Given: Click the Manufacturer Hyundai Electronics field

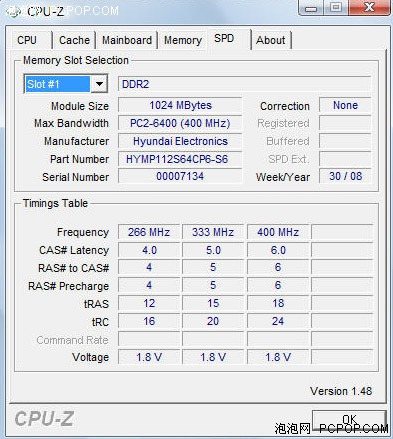Looking at the screenshot, I should (x=180, y=141).
